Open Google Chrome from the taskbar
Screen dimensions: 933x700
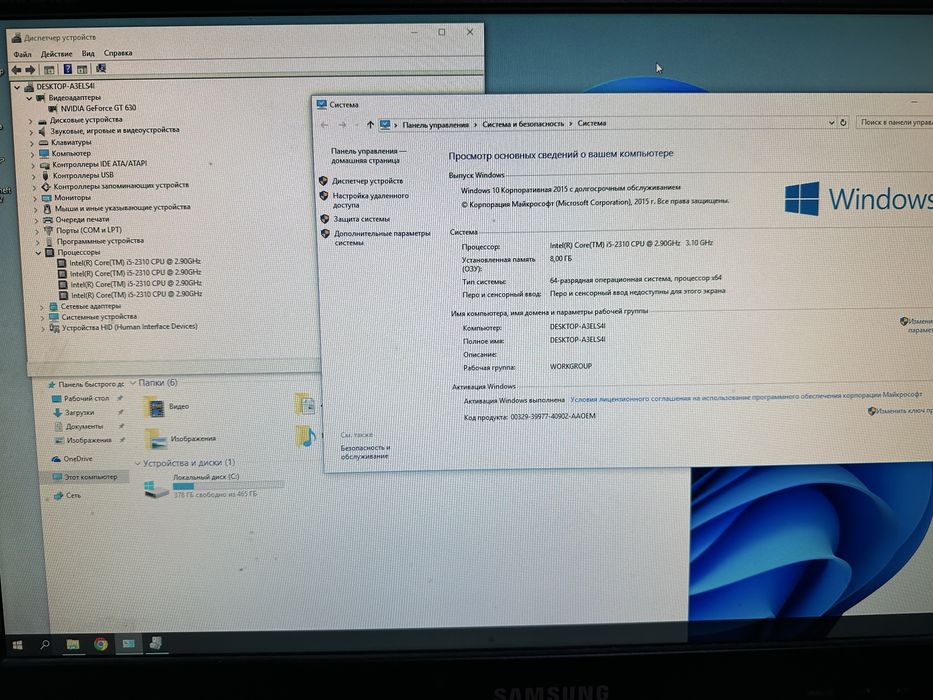point(101,644)
